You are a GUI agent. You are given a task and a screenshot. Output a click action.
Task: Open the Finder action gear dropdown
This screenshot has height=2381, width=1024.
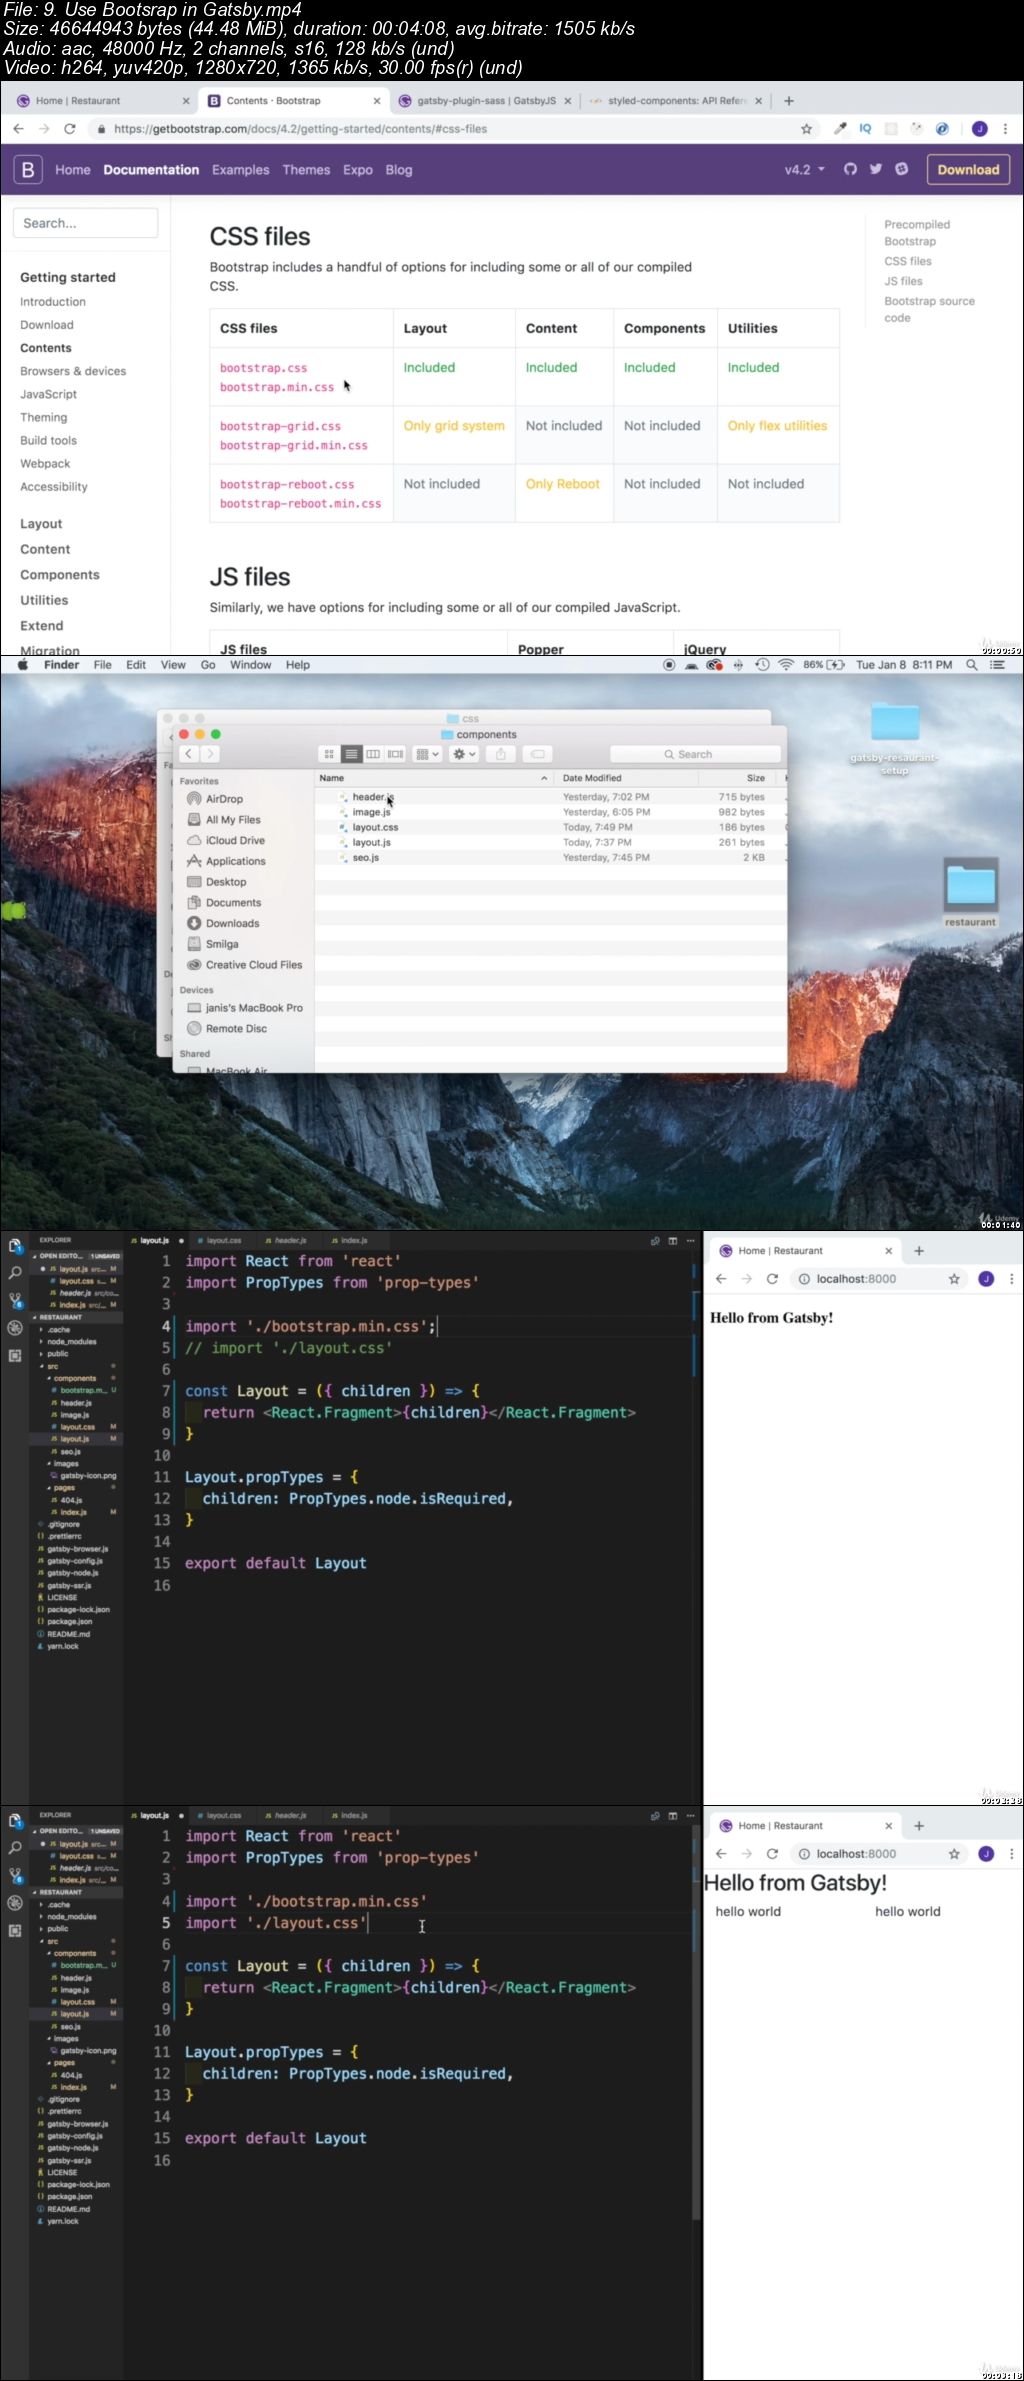464,754
